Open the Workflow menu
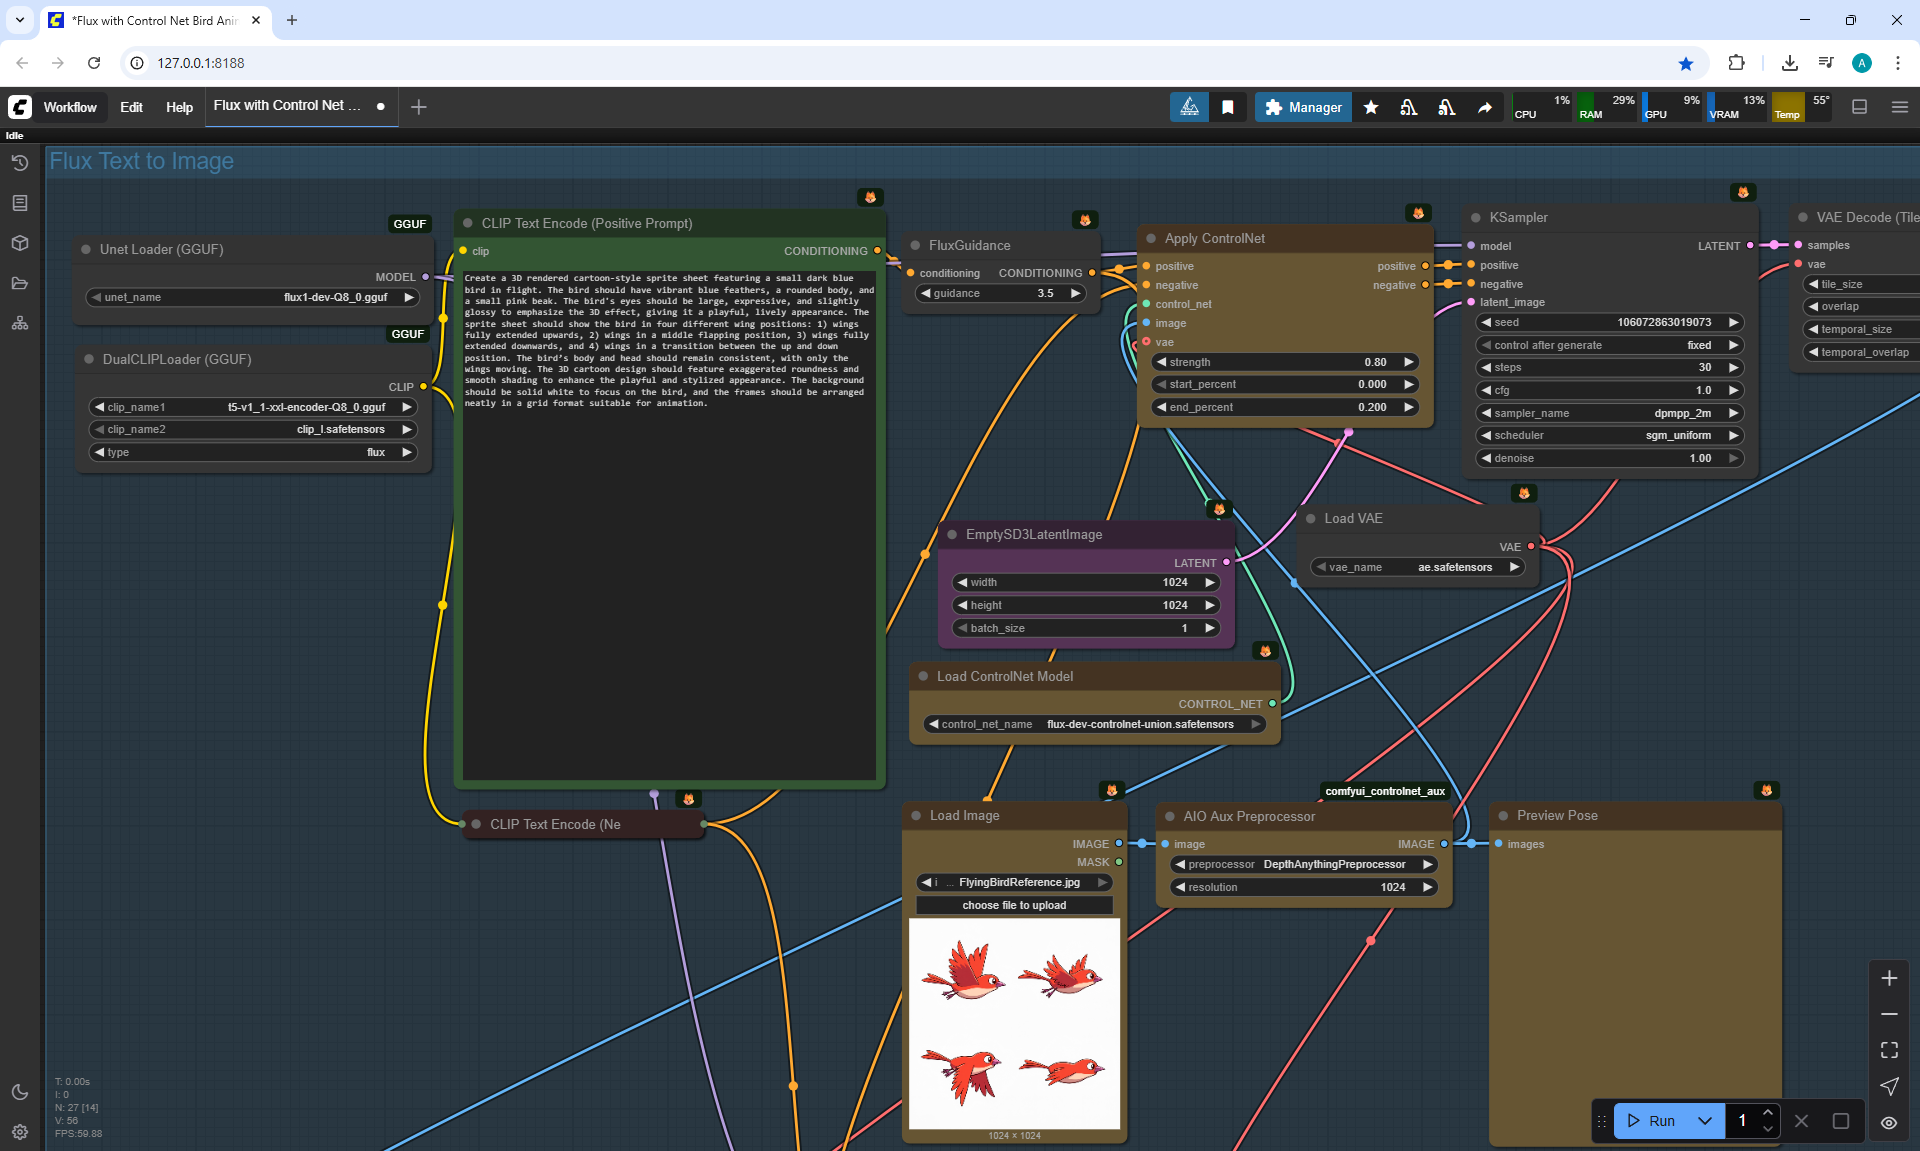The width and height of the screenshot is (1920, 1151). click(70, 107)
